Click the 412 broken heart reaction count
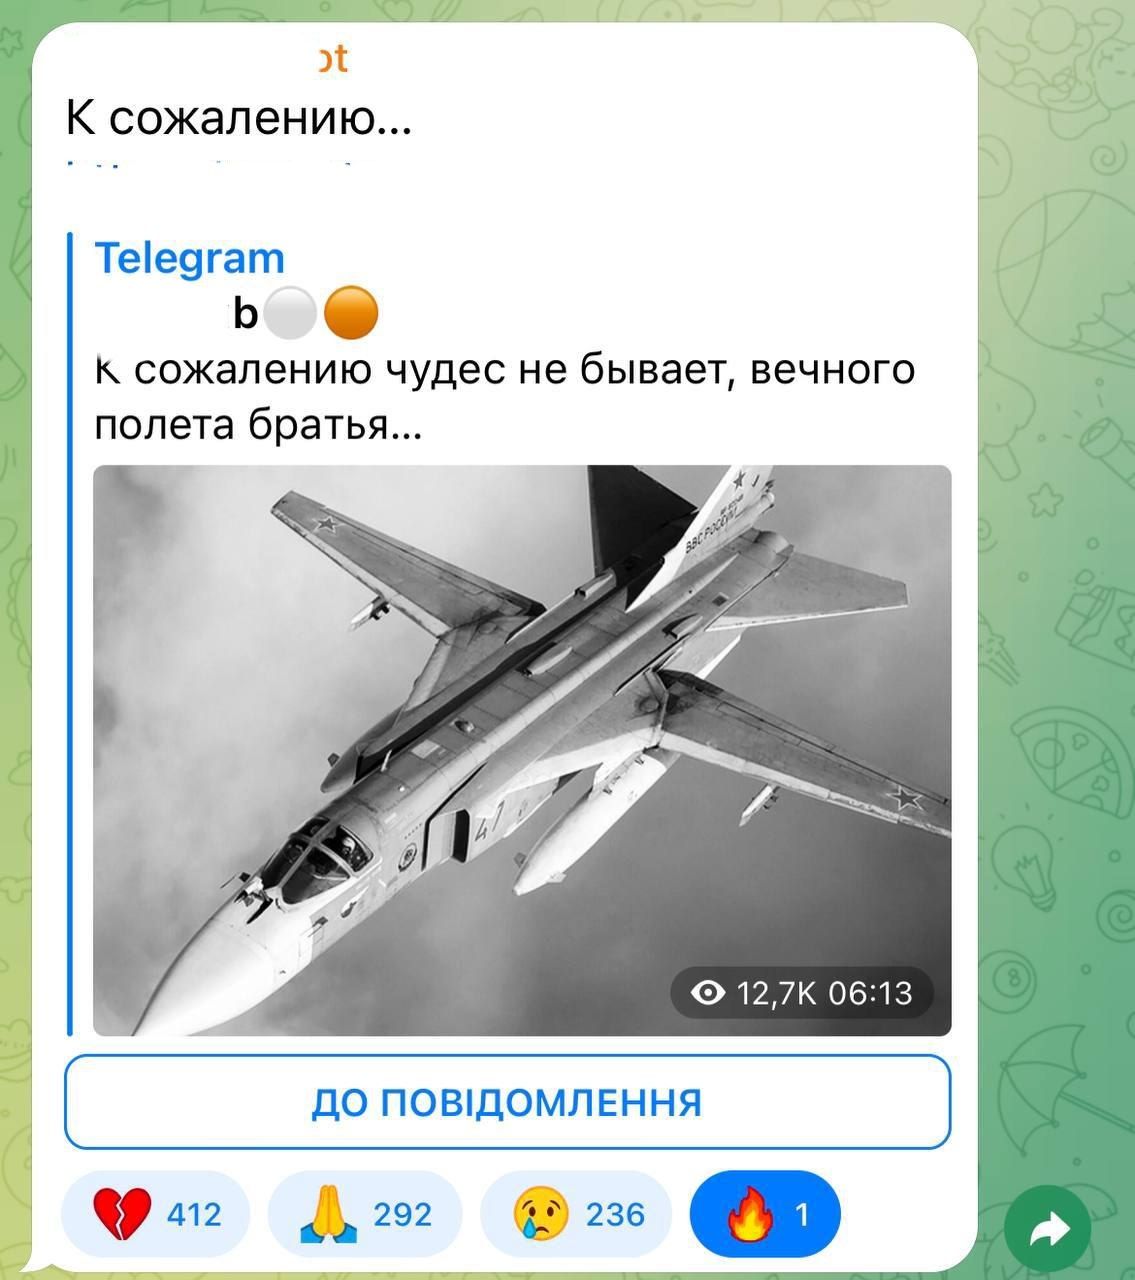This screenshot has width=1135, height=1280. tap(194, 1214)
